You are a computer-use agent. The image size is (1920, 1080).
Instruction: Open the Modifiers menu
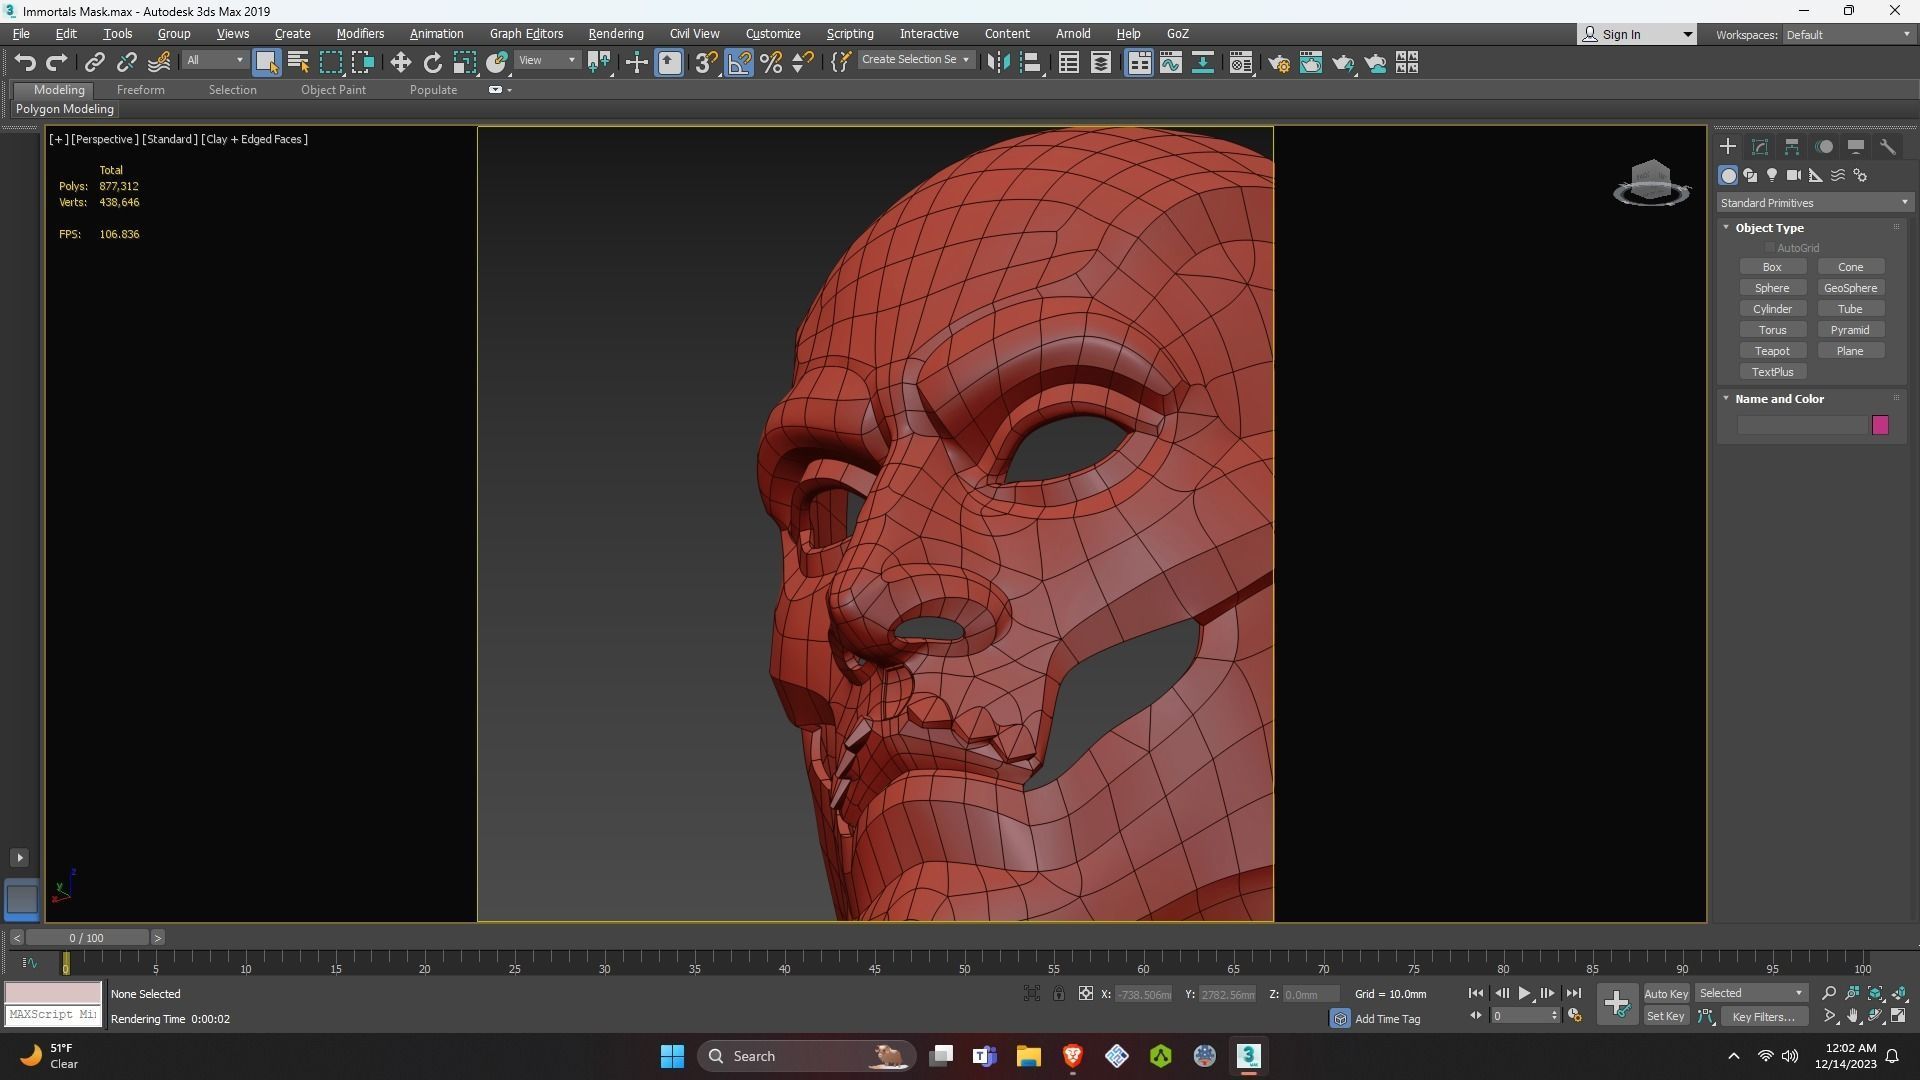pos(360,34)
